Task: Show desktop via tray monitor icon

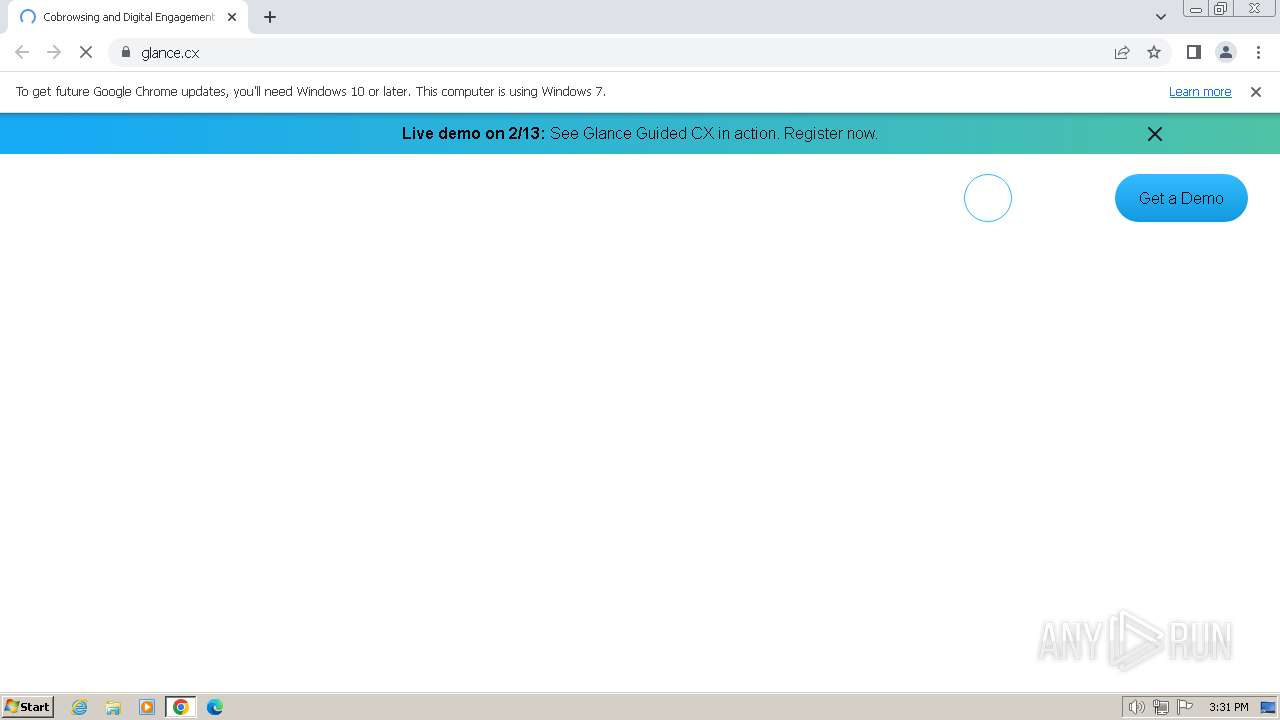Action: pyautogui.click(x=1268, y=707)
